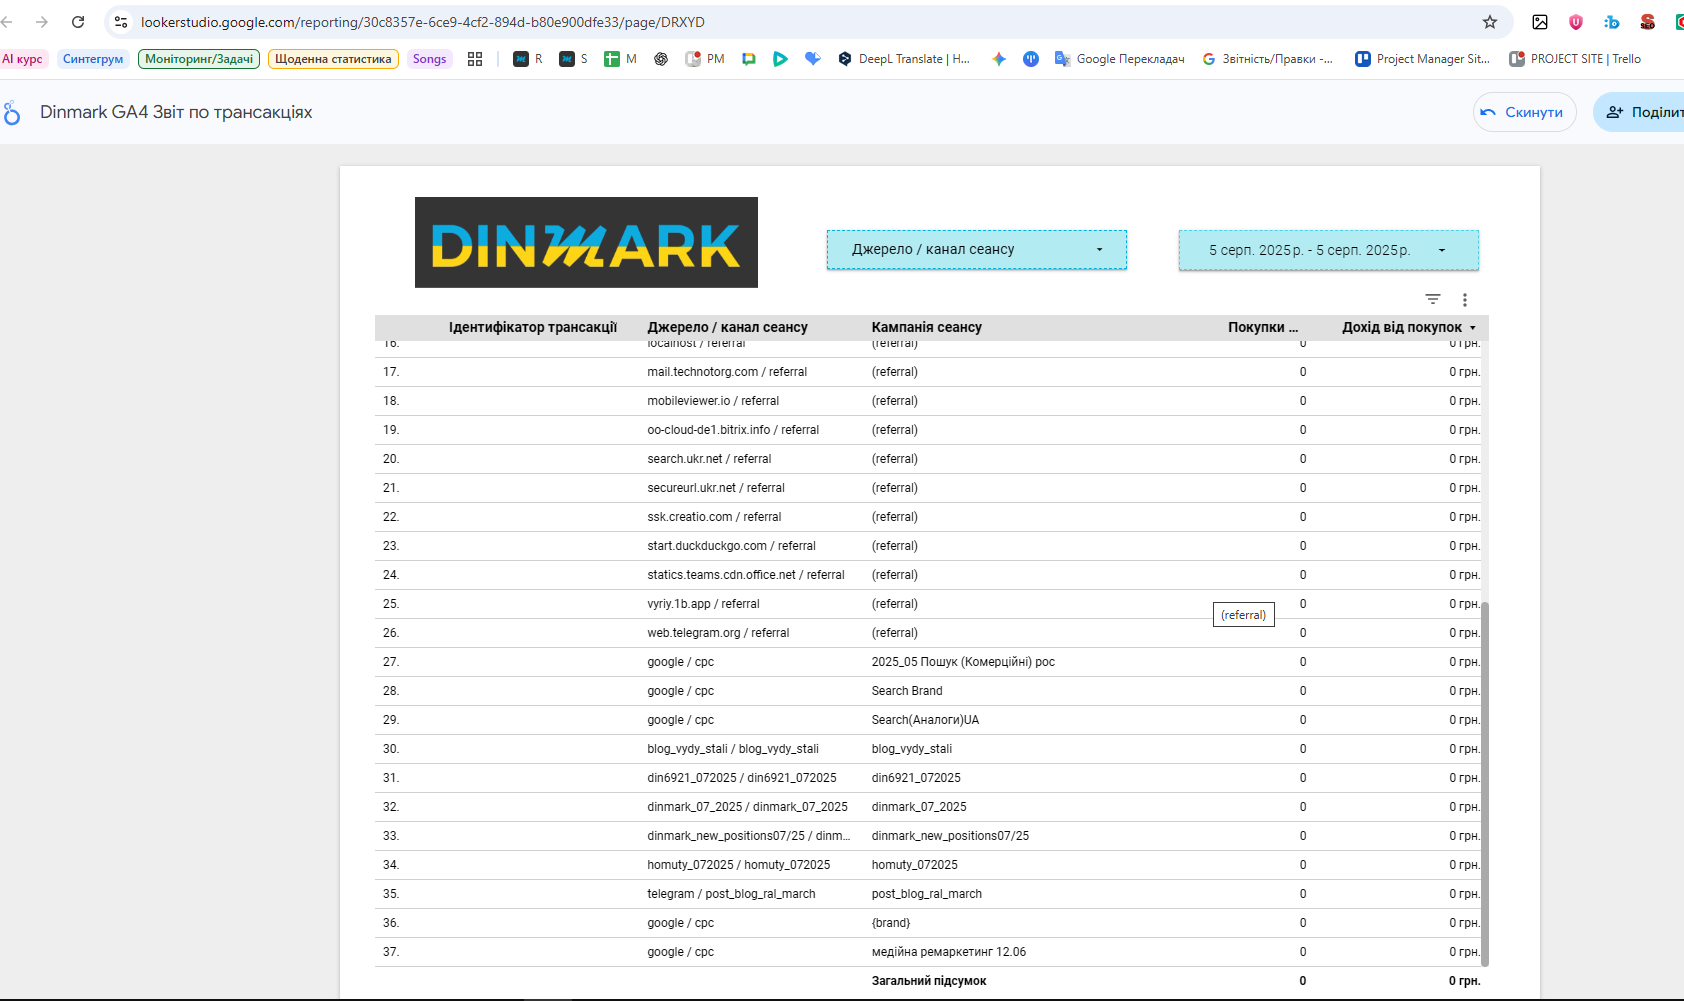Screen dimensions: 1684x1001
Task: Open the DeepL Translate bookmark
Action: [904, 59]
